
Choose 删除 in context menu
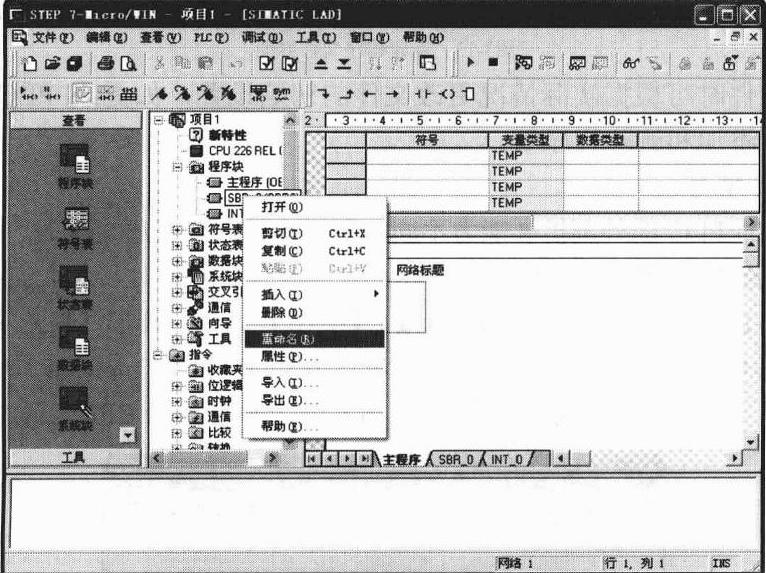tap(314, 313)
